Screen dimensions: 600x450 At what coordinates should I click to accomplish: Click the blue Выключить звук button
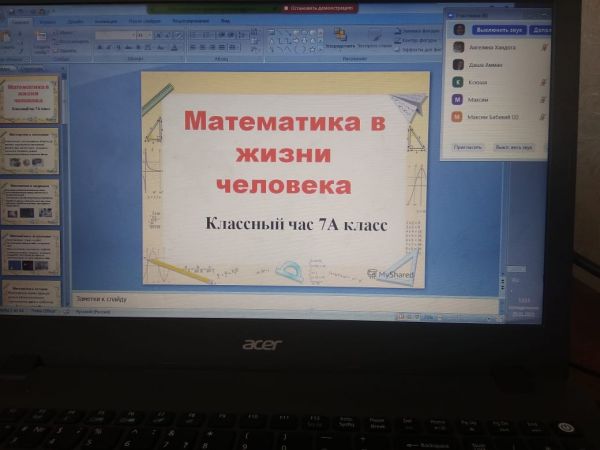point(499,29)
